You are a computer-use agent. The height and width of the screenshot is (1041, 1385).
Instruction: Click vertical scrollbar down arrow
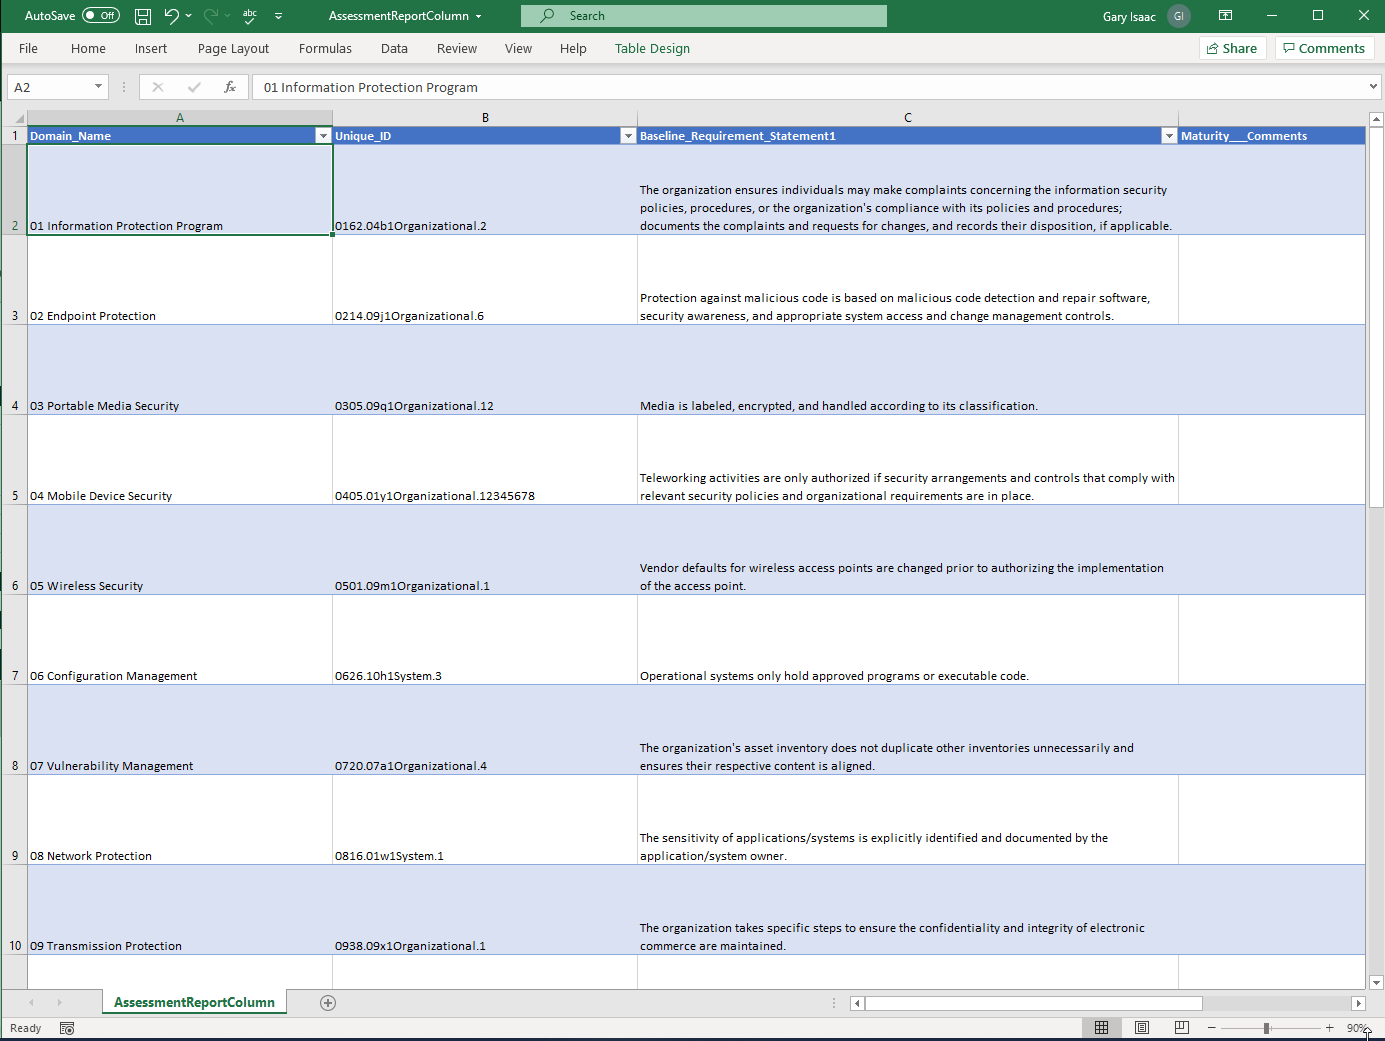(x=1376, y=982)
